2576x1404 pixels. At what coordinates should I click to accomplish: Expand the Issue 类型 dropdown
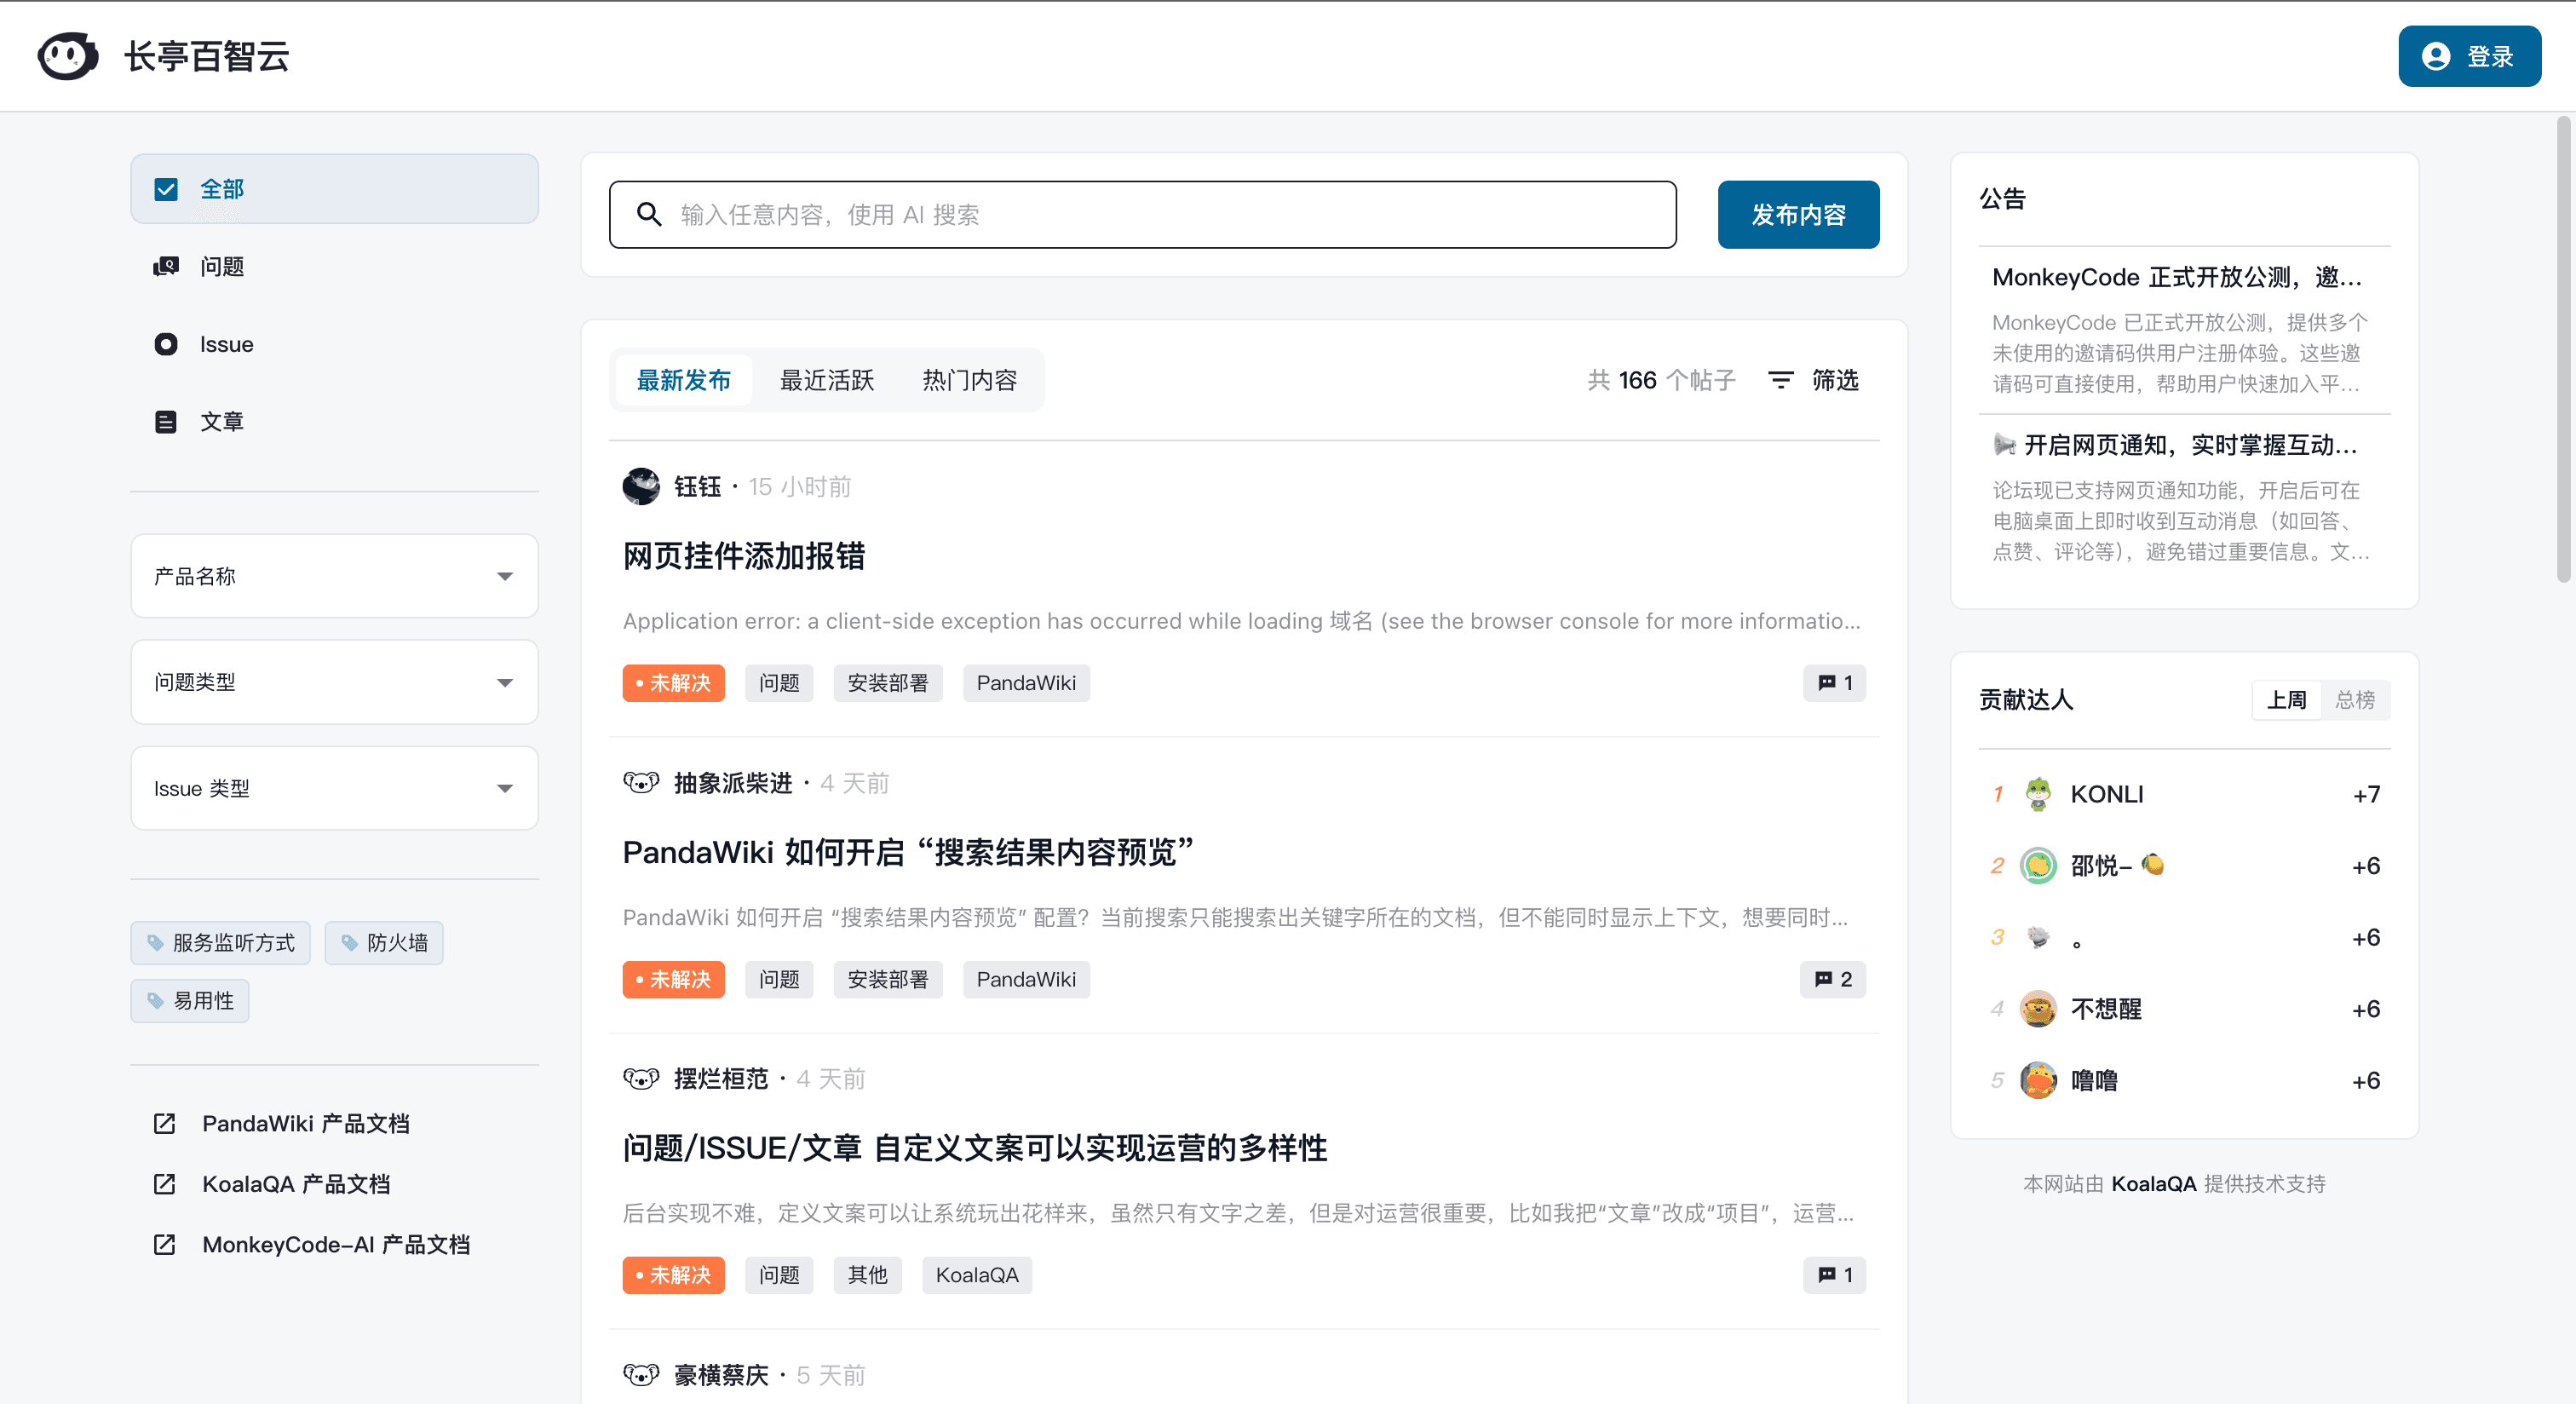tap(334, 788)
